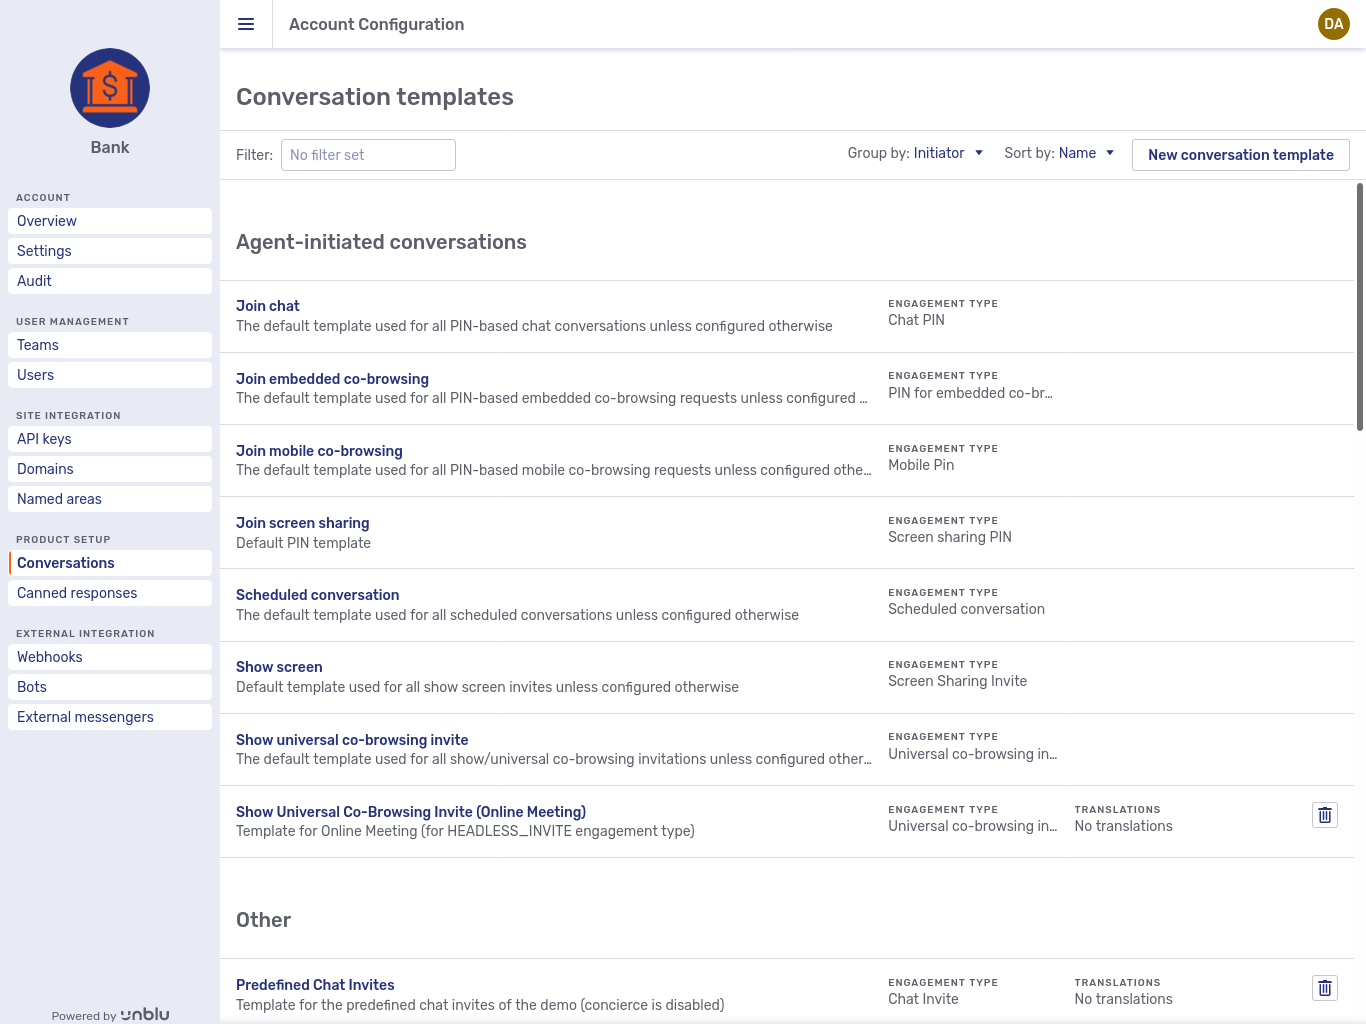Open the Webhooks page
The width and height of the screenshot is (1366, 1024).
click(49, 657)
